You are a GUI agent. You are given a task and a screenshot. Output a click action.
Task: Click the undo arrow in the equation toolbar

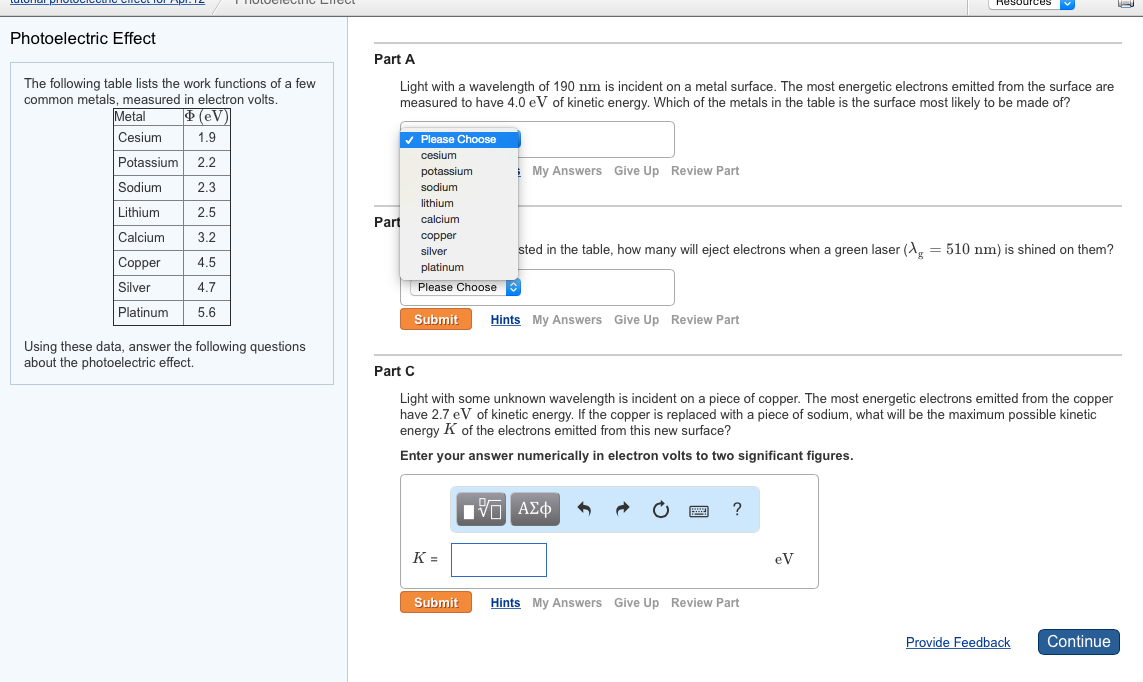[x=585, y=509]
